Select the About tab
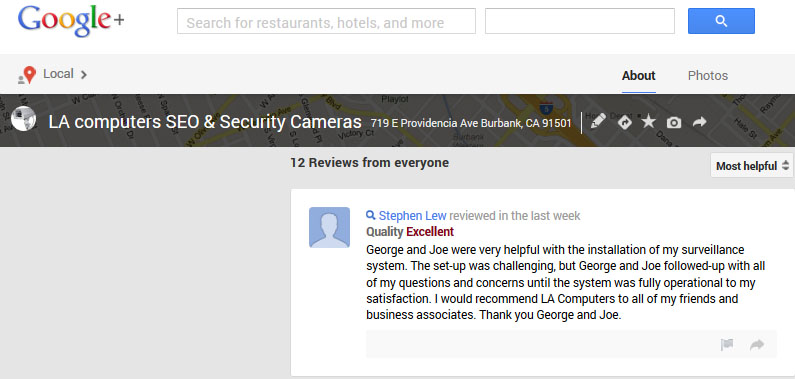The height and width of the screenshot is (379, 795). pyautogui.click(x=638, y=75)
